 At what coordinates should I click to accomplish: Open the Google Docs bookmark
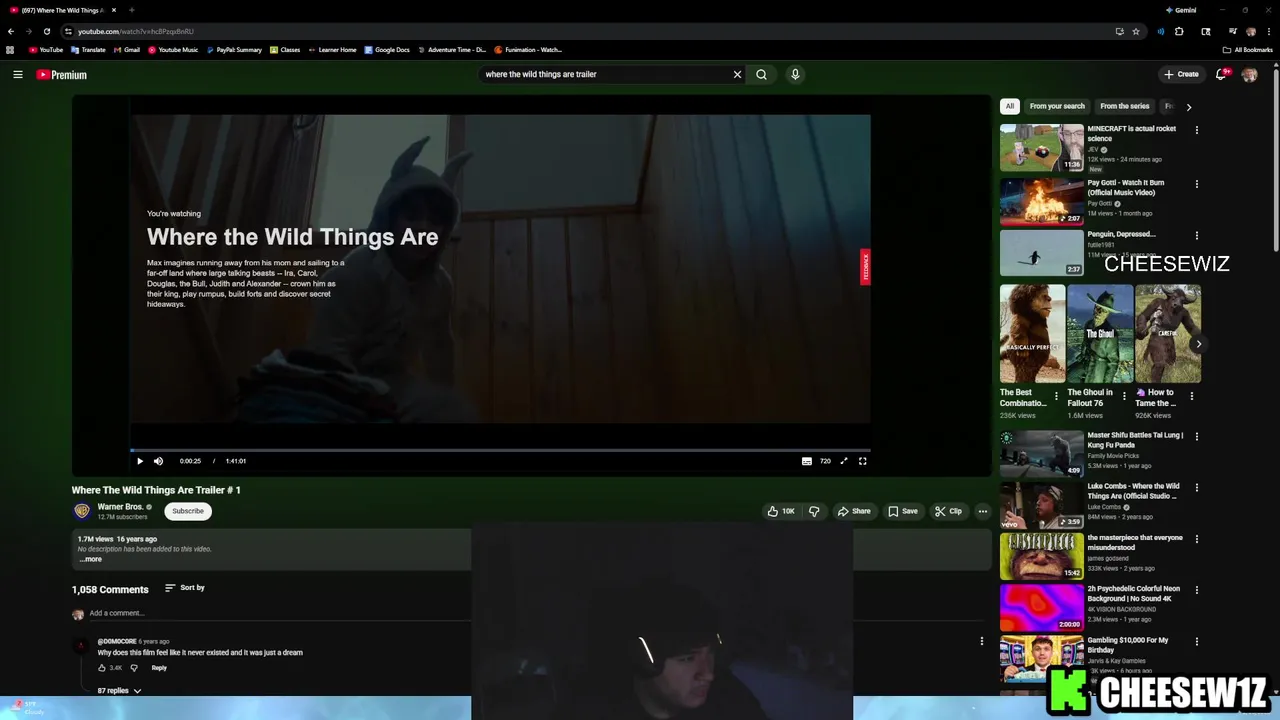tap(387, 49)
